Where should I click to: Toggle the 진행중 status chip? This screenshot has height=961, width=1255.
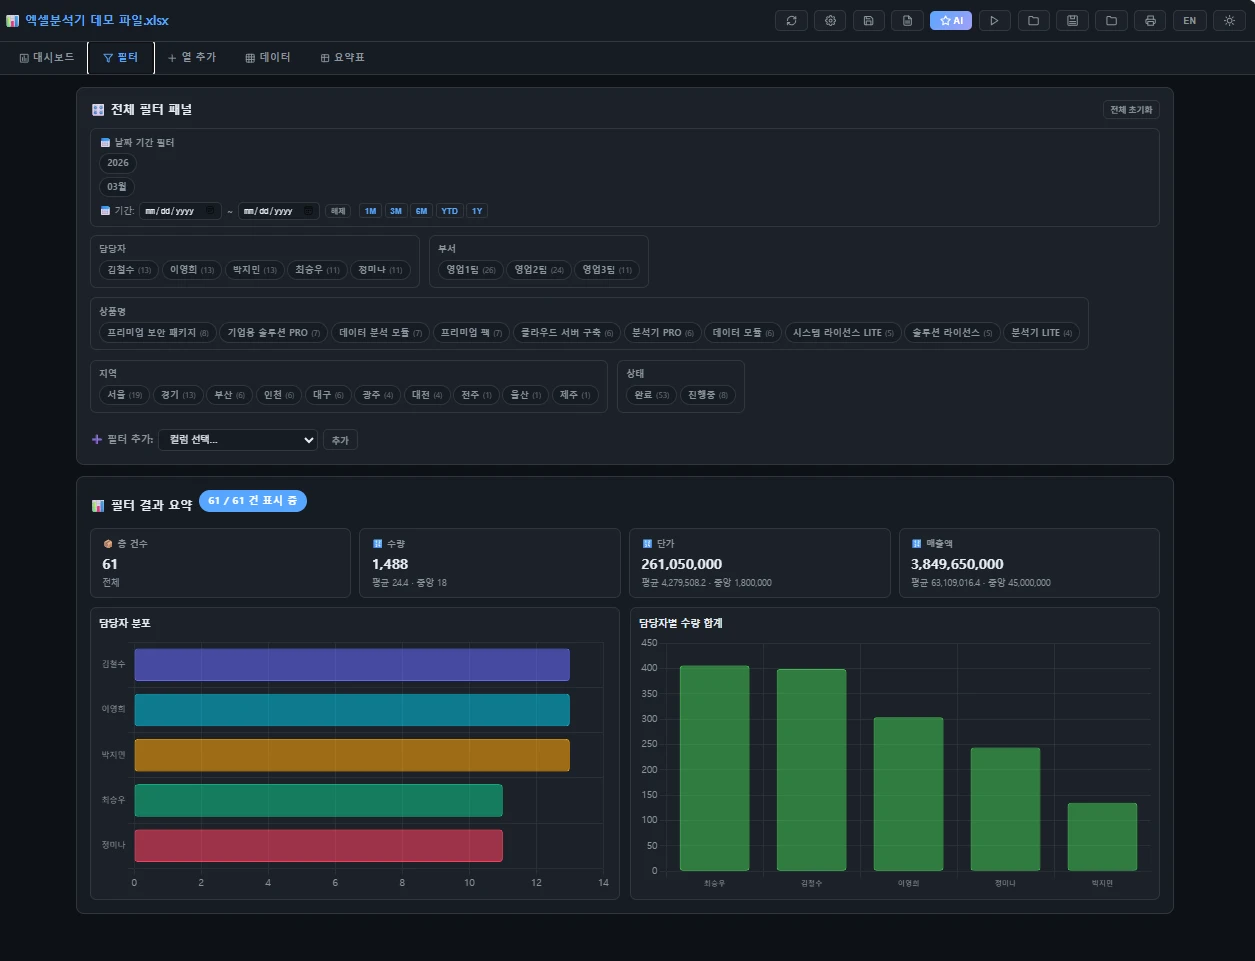click(x=708, y=395)
